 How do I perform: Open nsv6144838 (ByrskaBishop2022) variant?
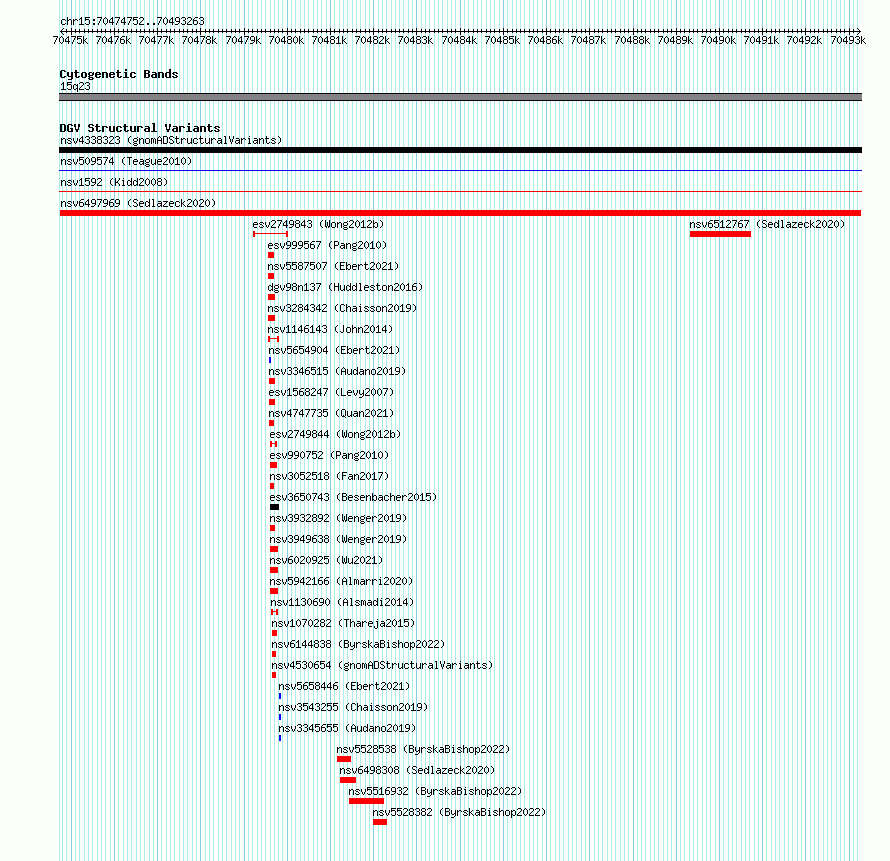click(358, 644)
